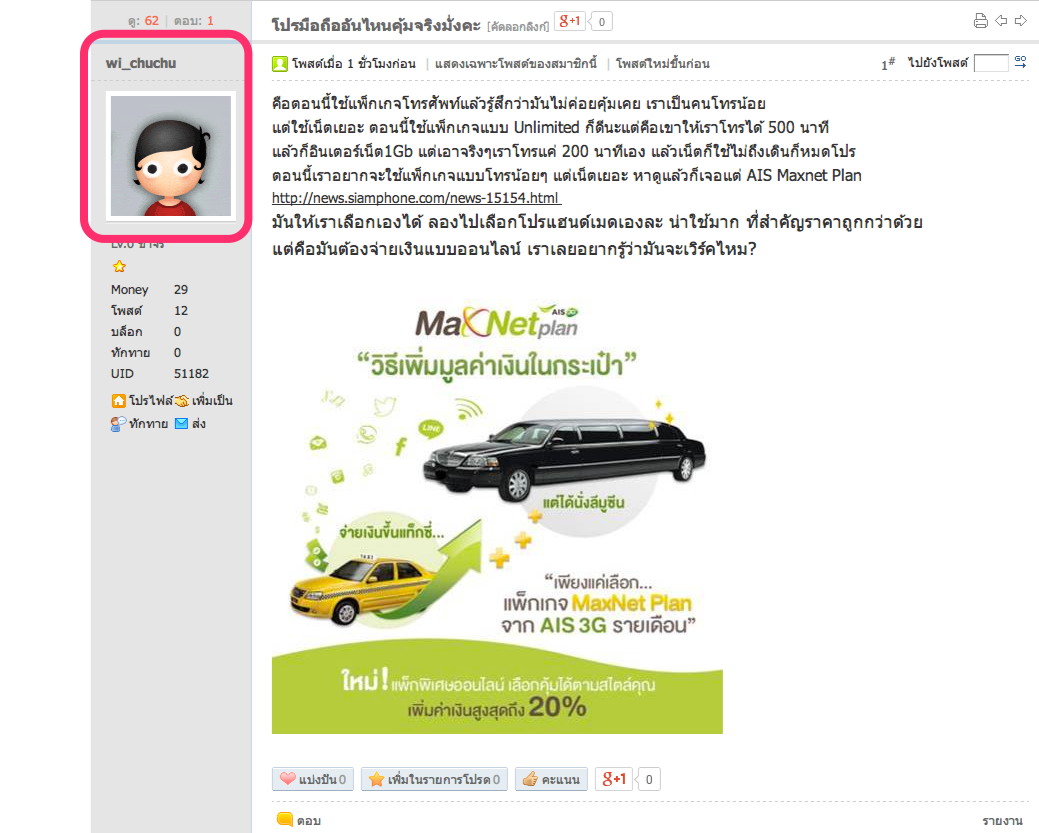Click the UID value 51182
This screenshot has width=1039, height=833.
(191, 374)
